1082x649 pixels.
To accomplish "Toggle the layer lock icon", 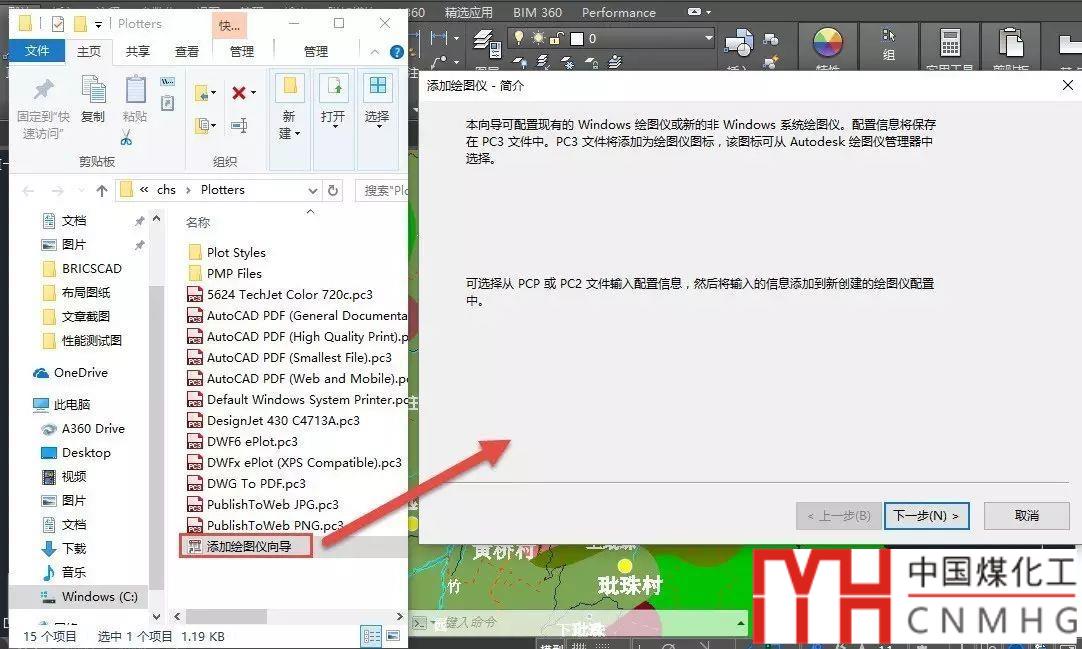I will (556, 39).
